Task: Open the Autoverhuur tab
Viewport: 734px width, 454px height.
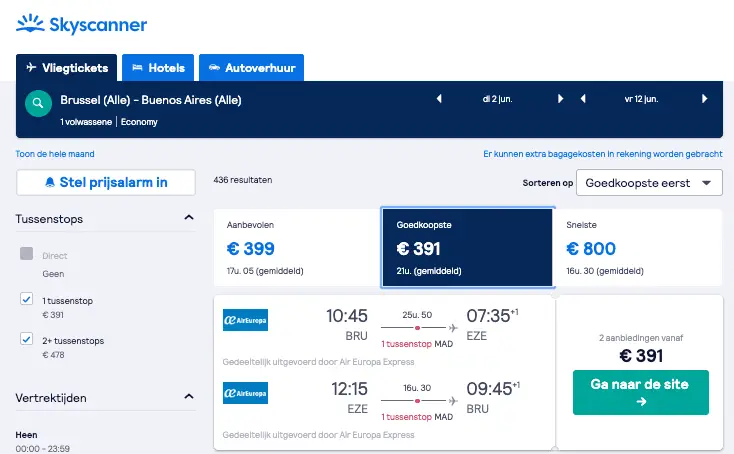Action: (251, 68)
